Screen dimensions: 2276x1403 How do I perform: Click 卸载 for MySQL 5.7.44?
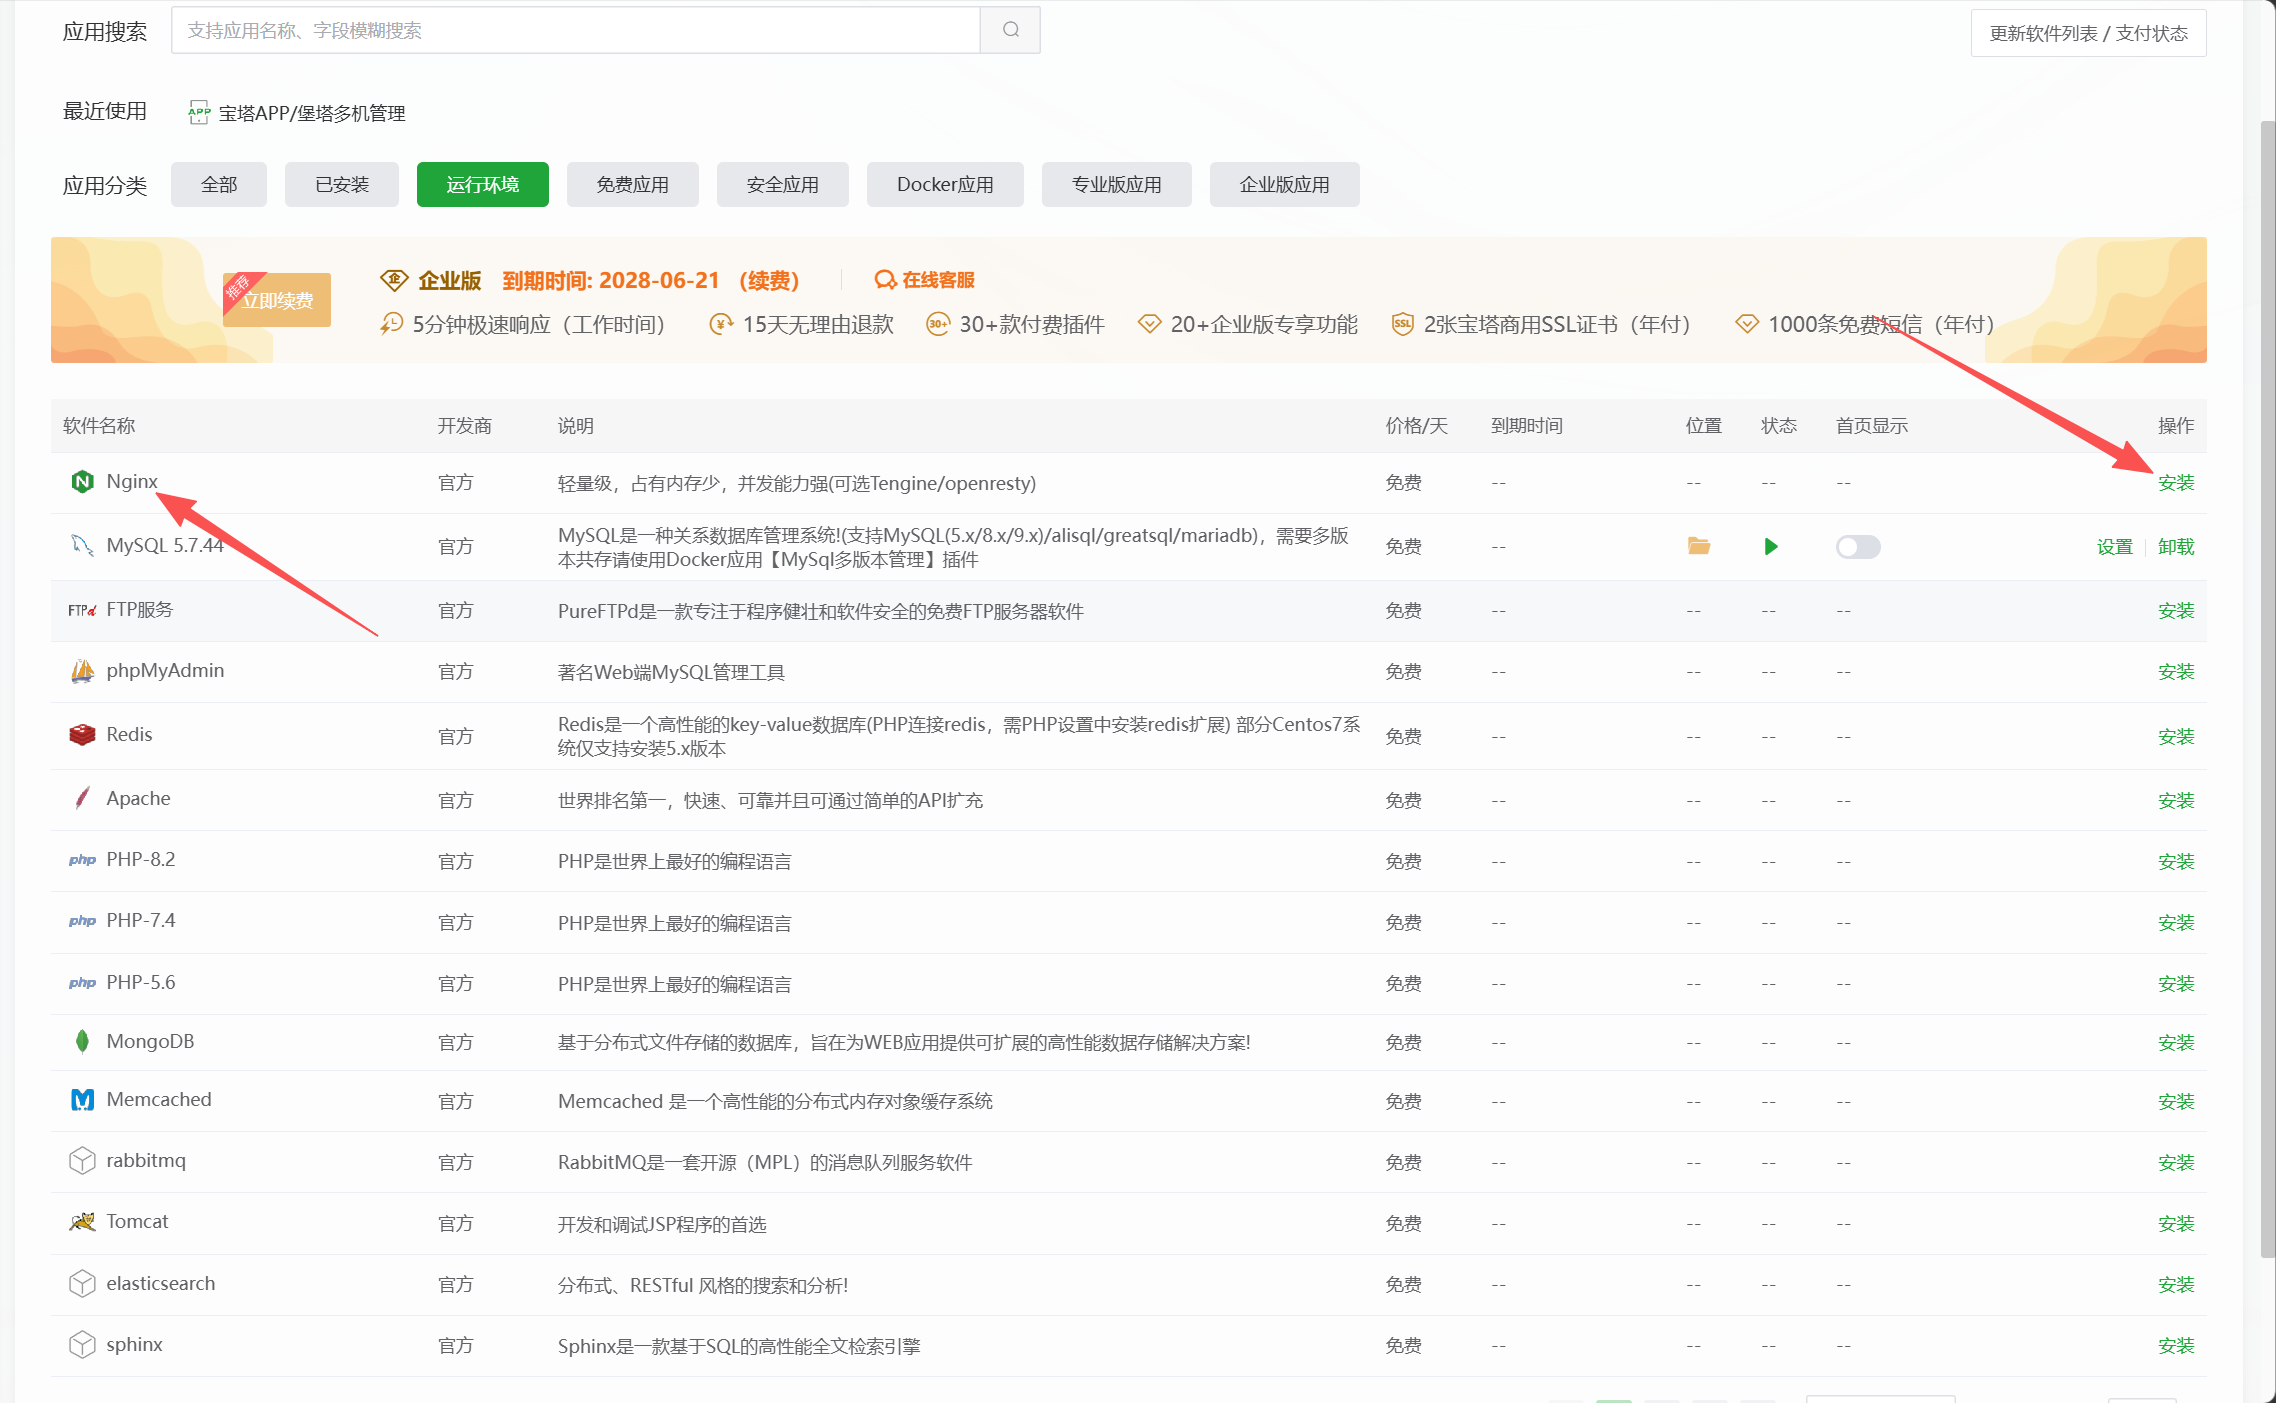tap(2176, 547)
